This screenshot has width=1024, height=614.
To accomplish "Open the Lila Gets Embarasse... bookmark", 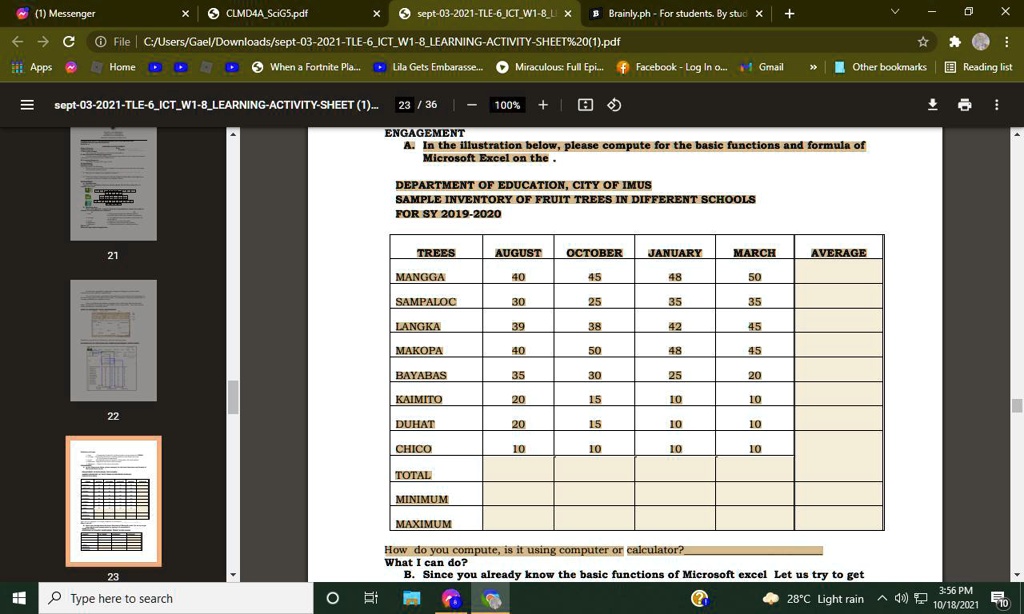I will coord(428,67).
